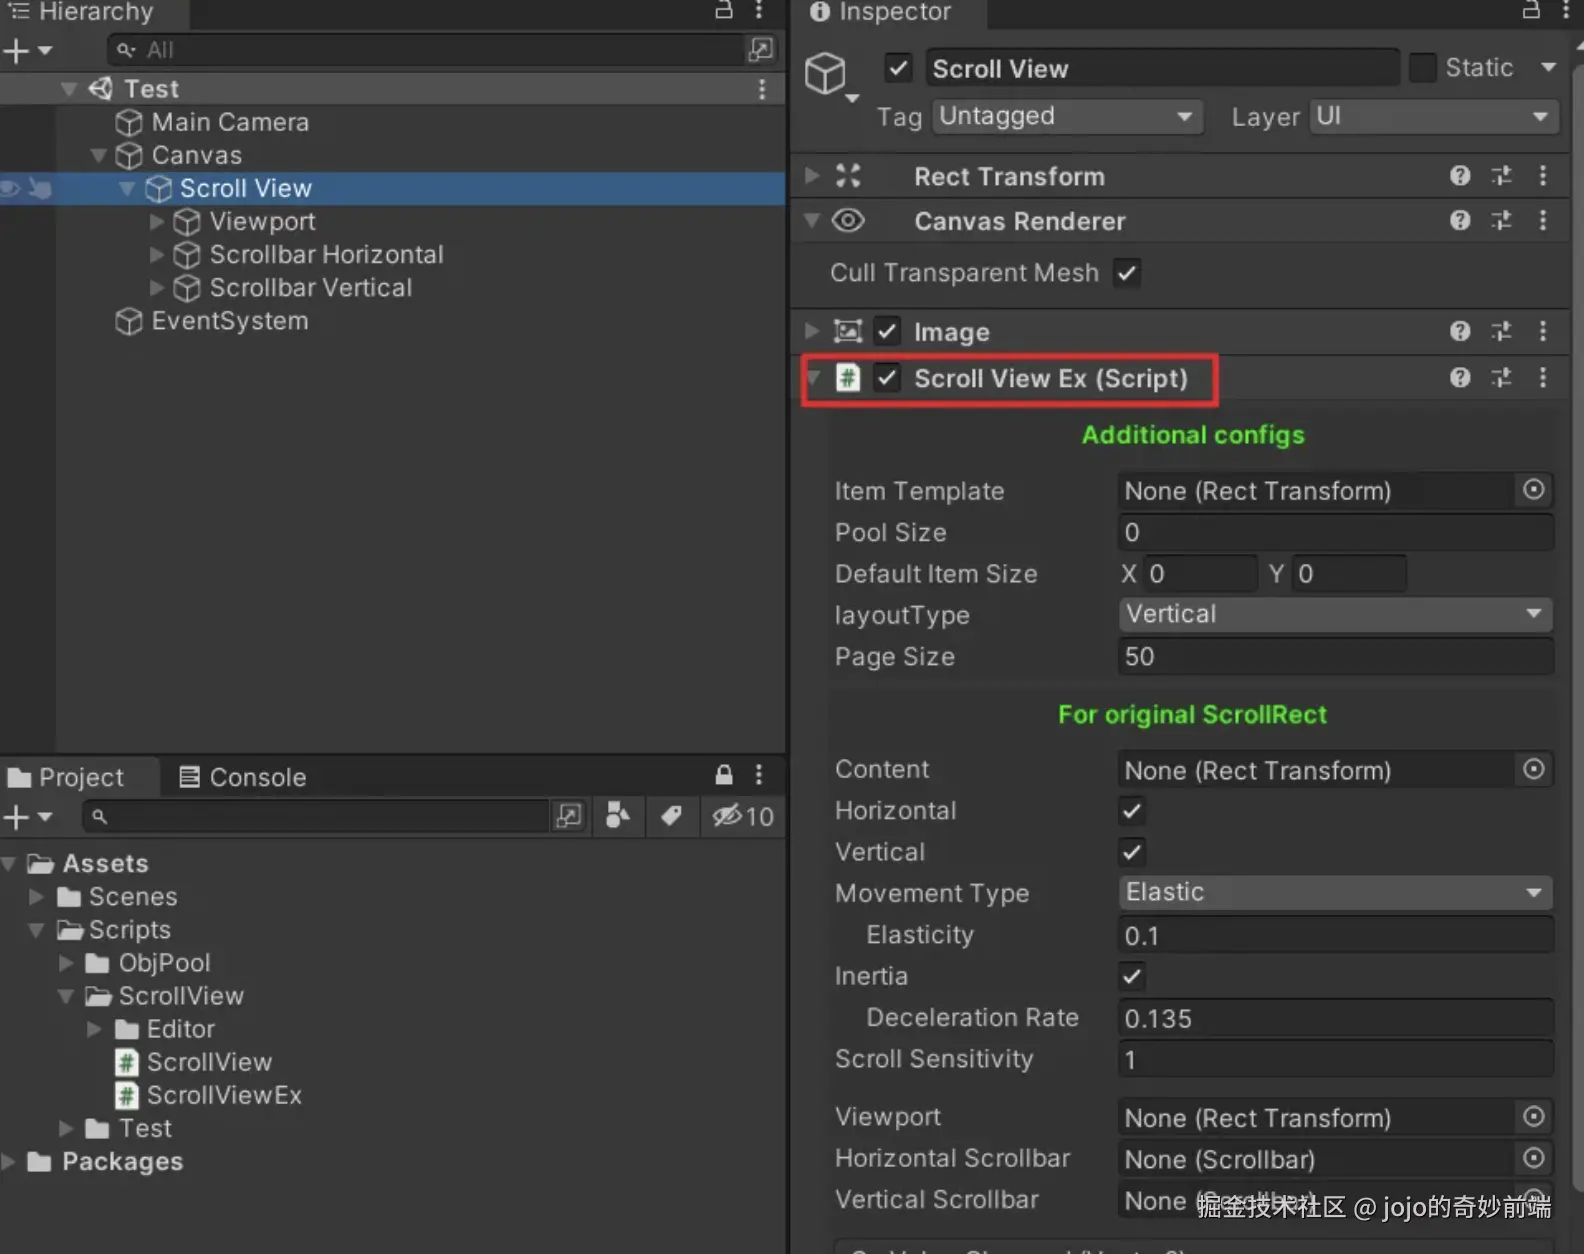Toggle Scroll View active checkbox
The width and height of the screenshot is (1584, 1254).
(x=898, y=68)
